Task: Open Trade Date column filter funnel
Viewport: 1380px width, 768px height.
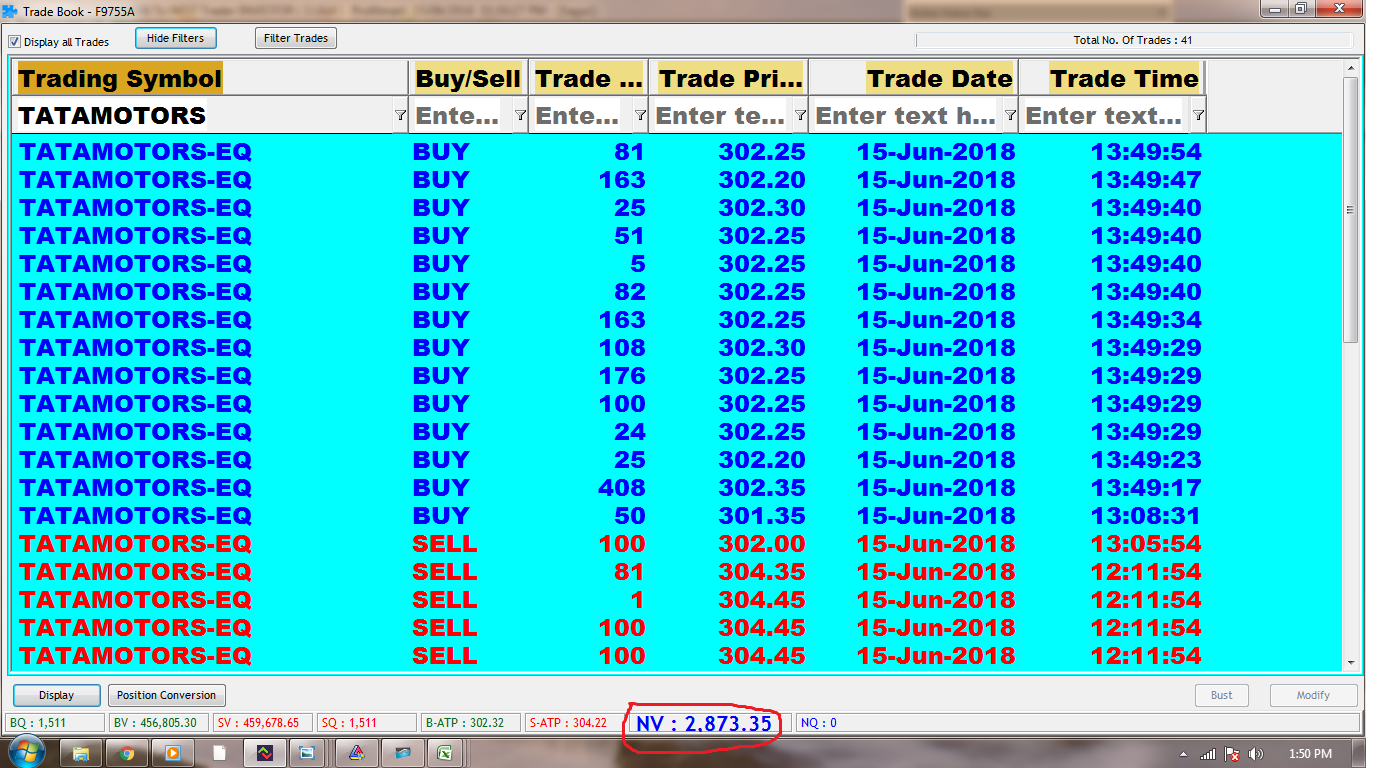Action: [1010, 116]
